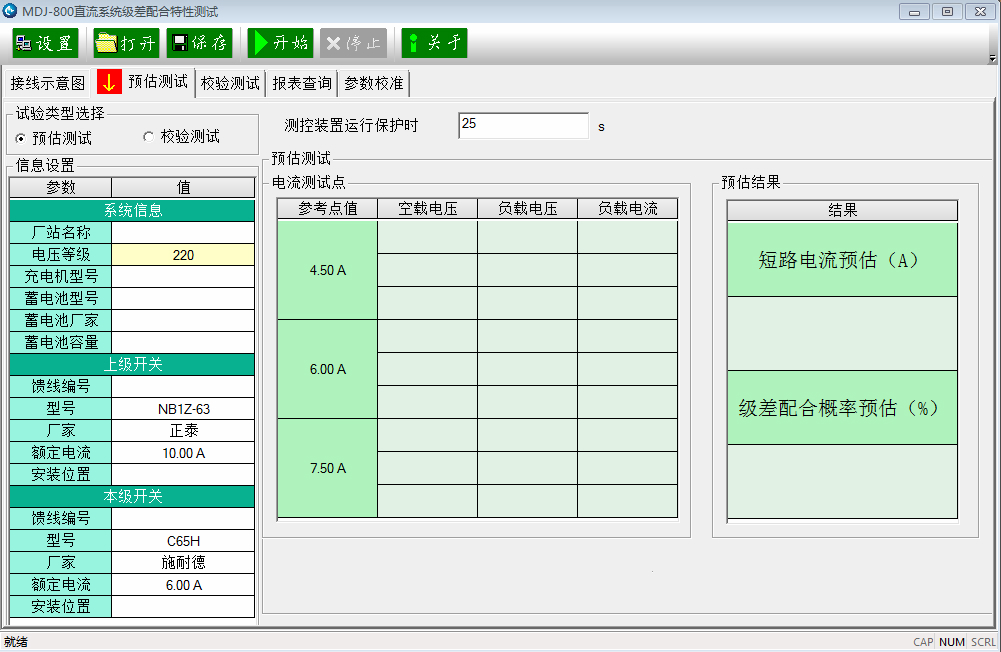Go to the 校验测试 tab

pyautogui.click(x=230, y=83)
